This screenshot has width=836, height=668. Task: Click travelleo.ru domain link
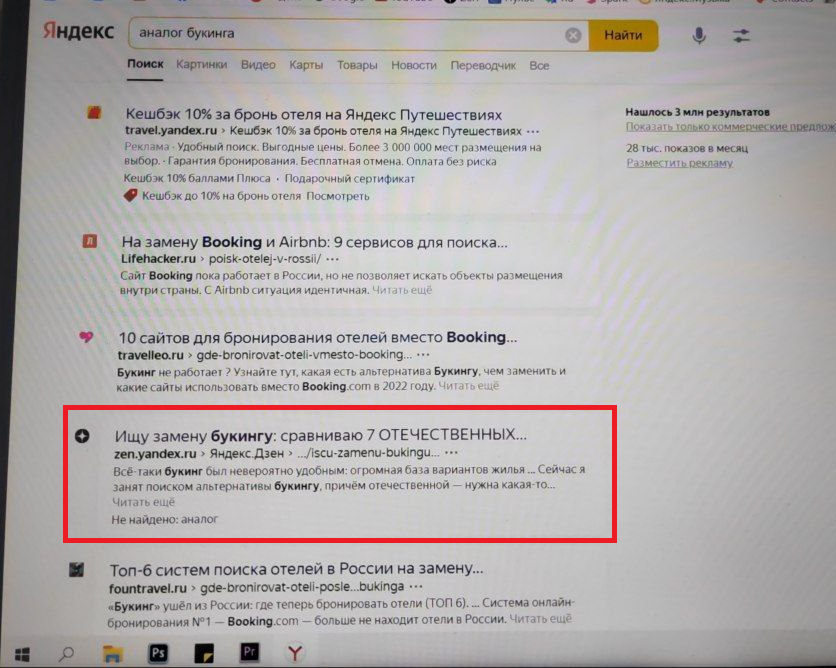[x=151, y=355]
